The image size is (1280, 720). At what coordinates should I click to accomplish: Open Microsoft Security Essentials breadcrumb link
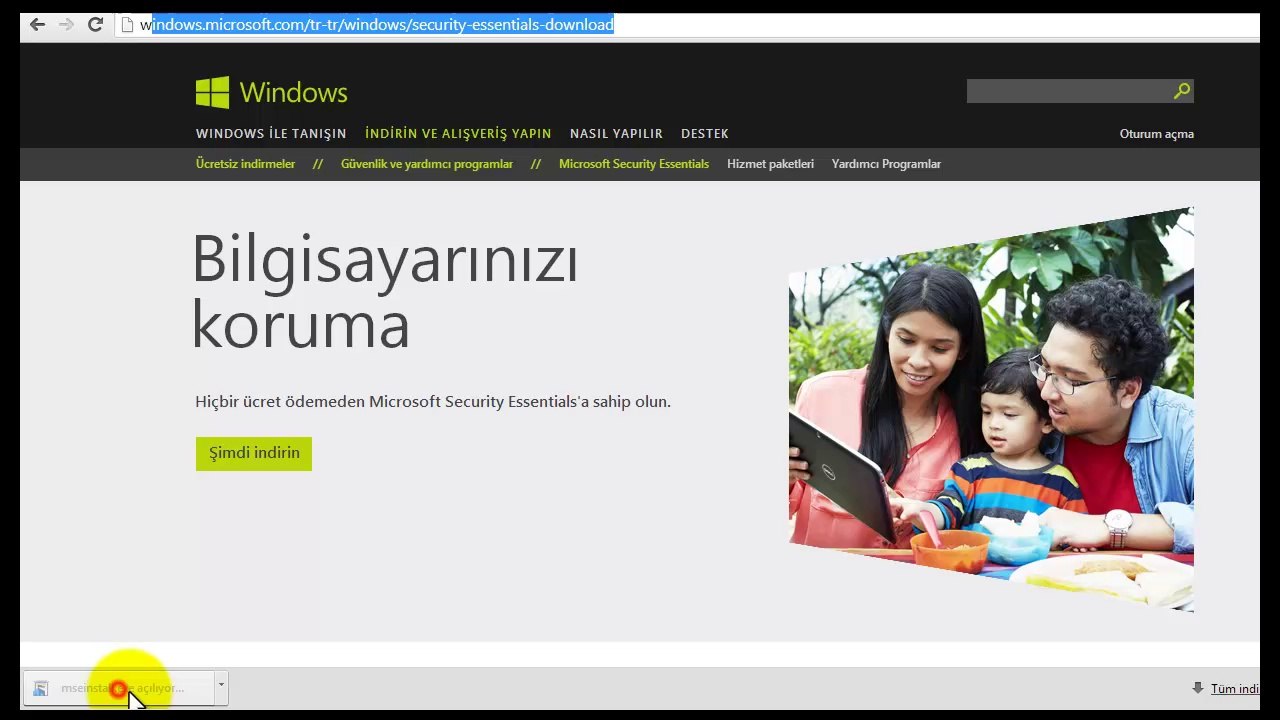[634, 164]
